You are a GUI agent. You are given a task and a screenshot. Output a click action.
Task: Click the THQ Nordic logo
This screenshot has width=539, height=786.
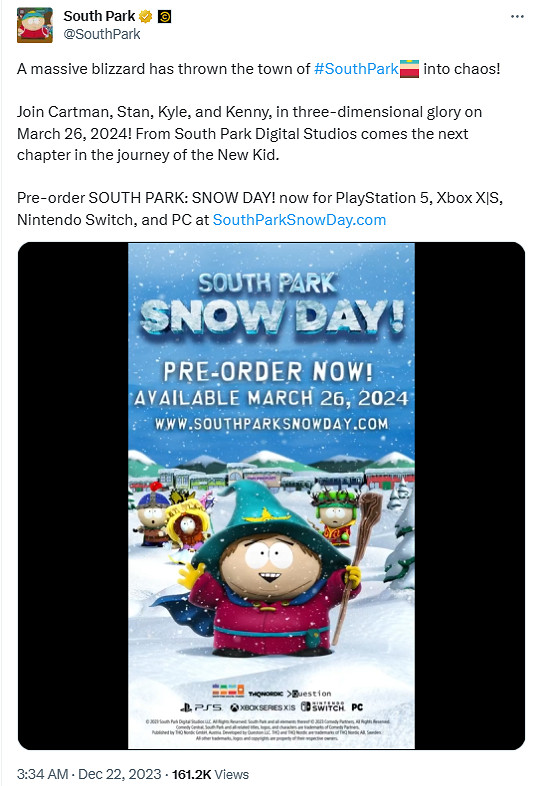click(266, 694)
